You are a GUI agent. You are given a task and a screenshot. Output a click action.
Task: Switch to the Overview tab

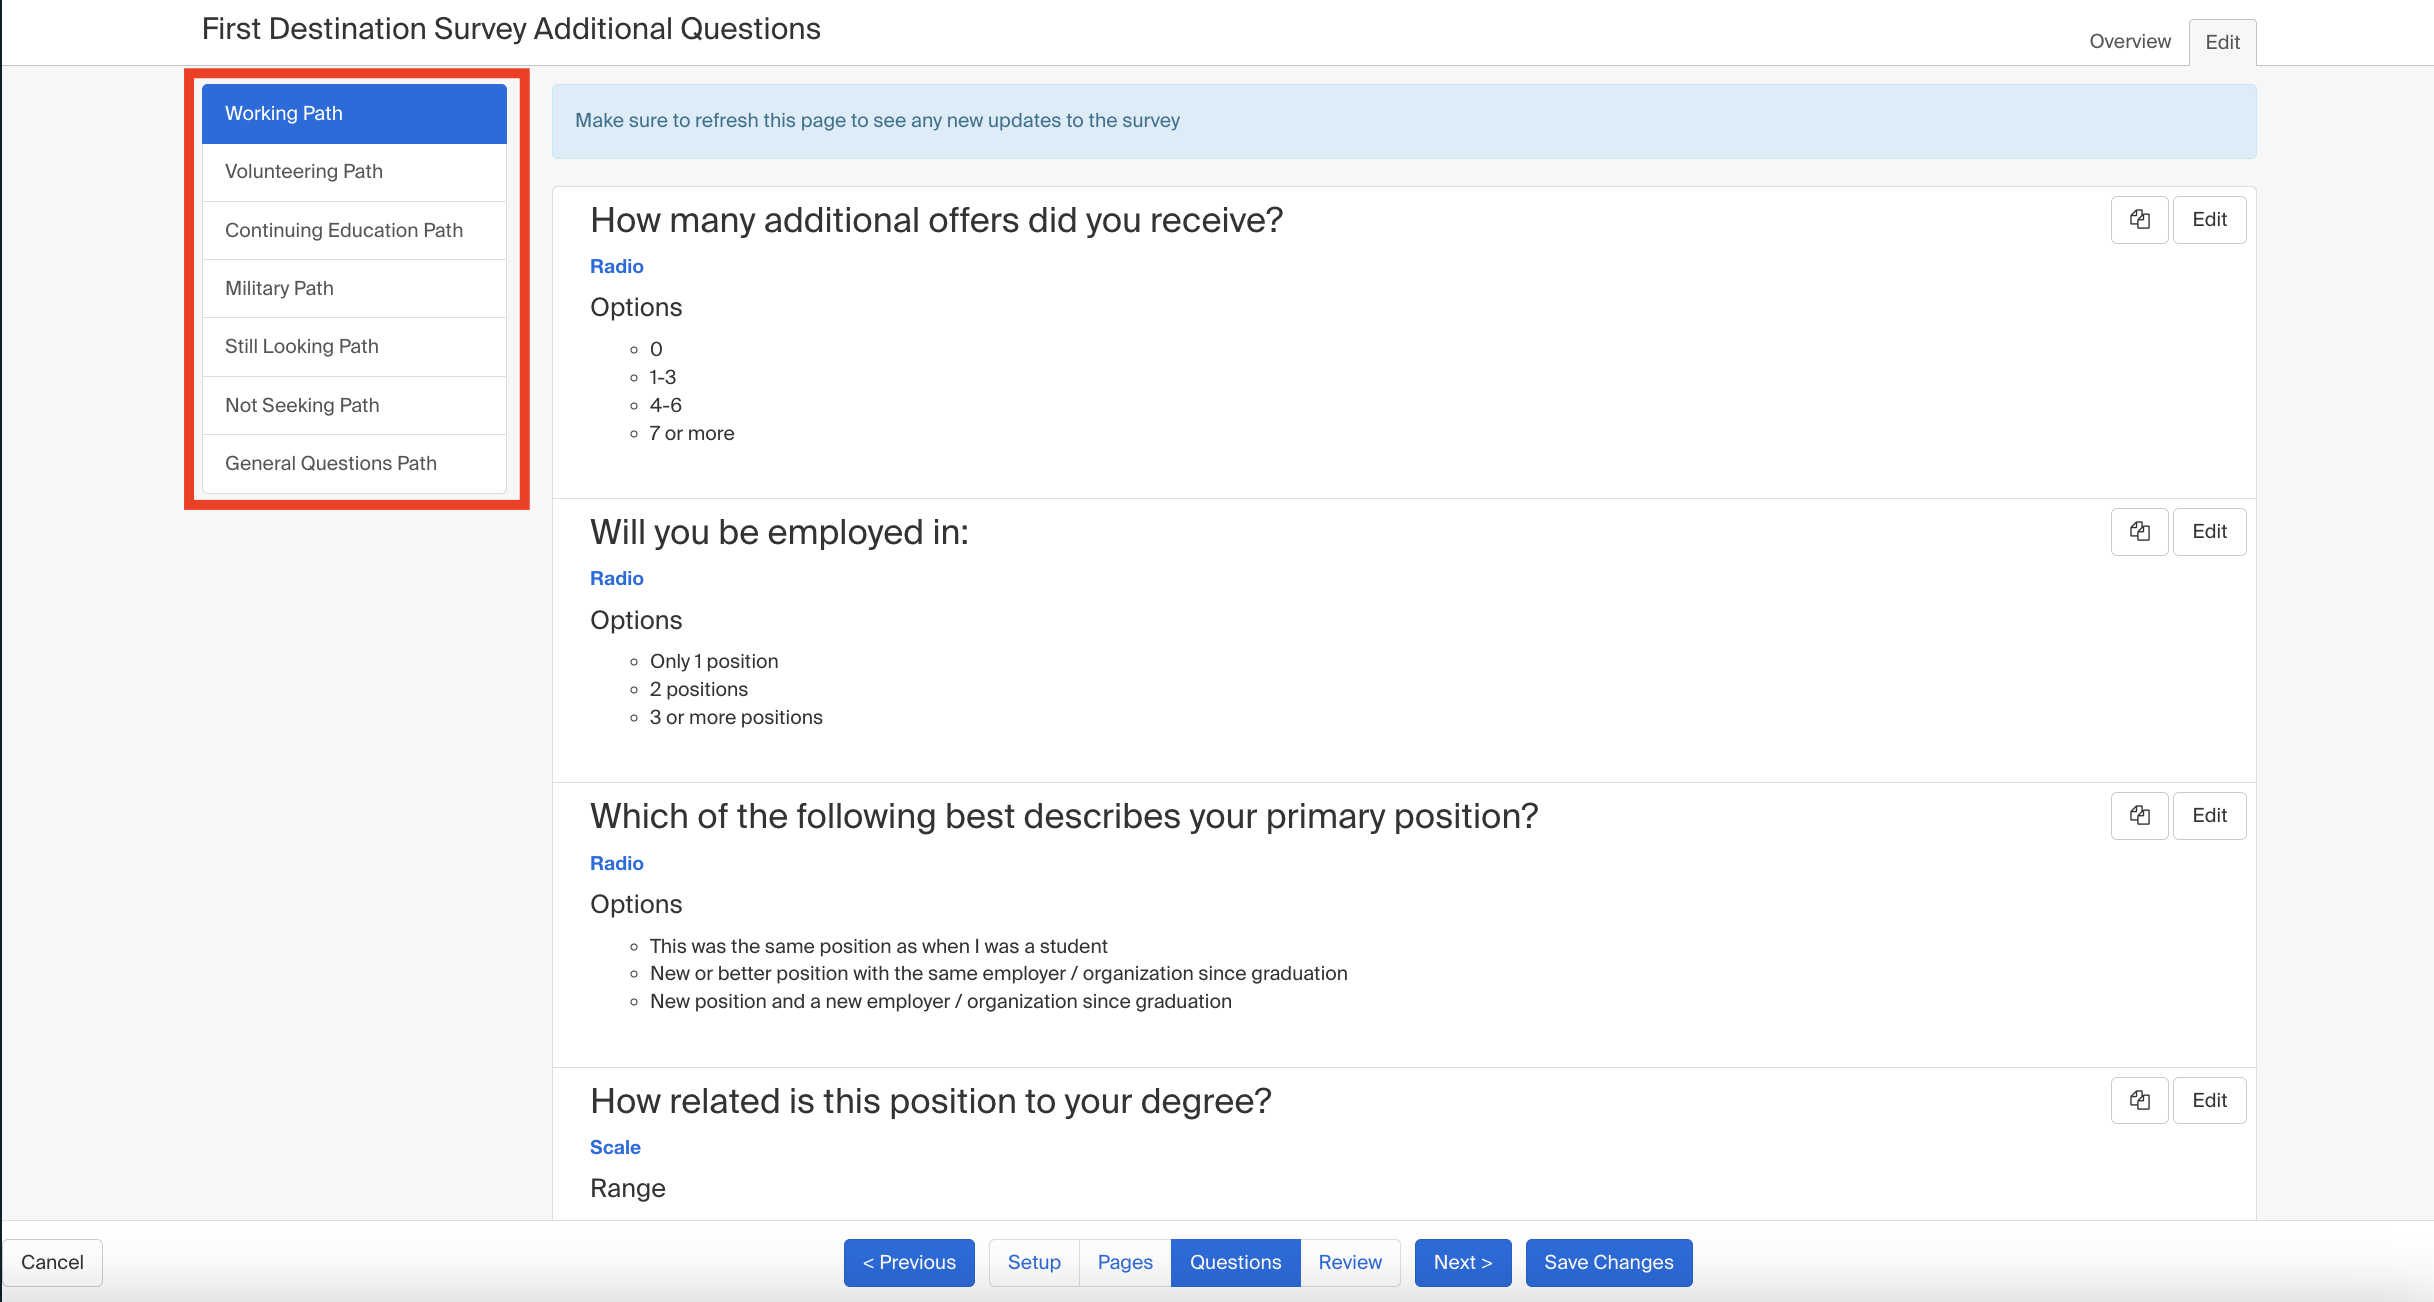[x=2128, y=41]
